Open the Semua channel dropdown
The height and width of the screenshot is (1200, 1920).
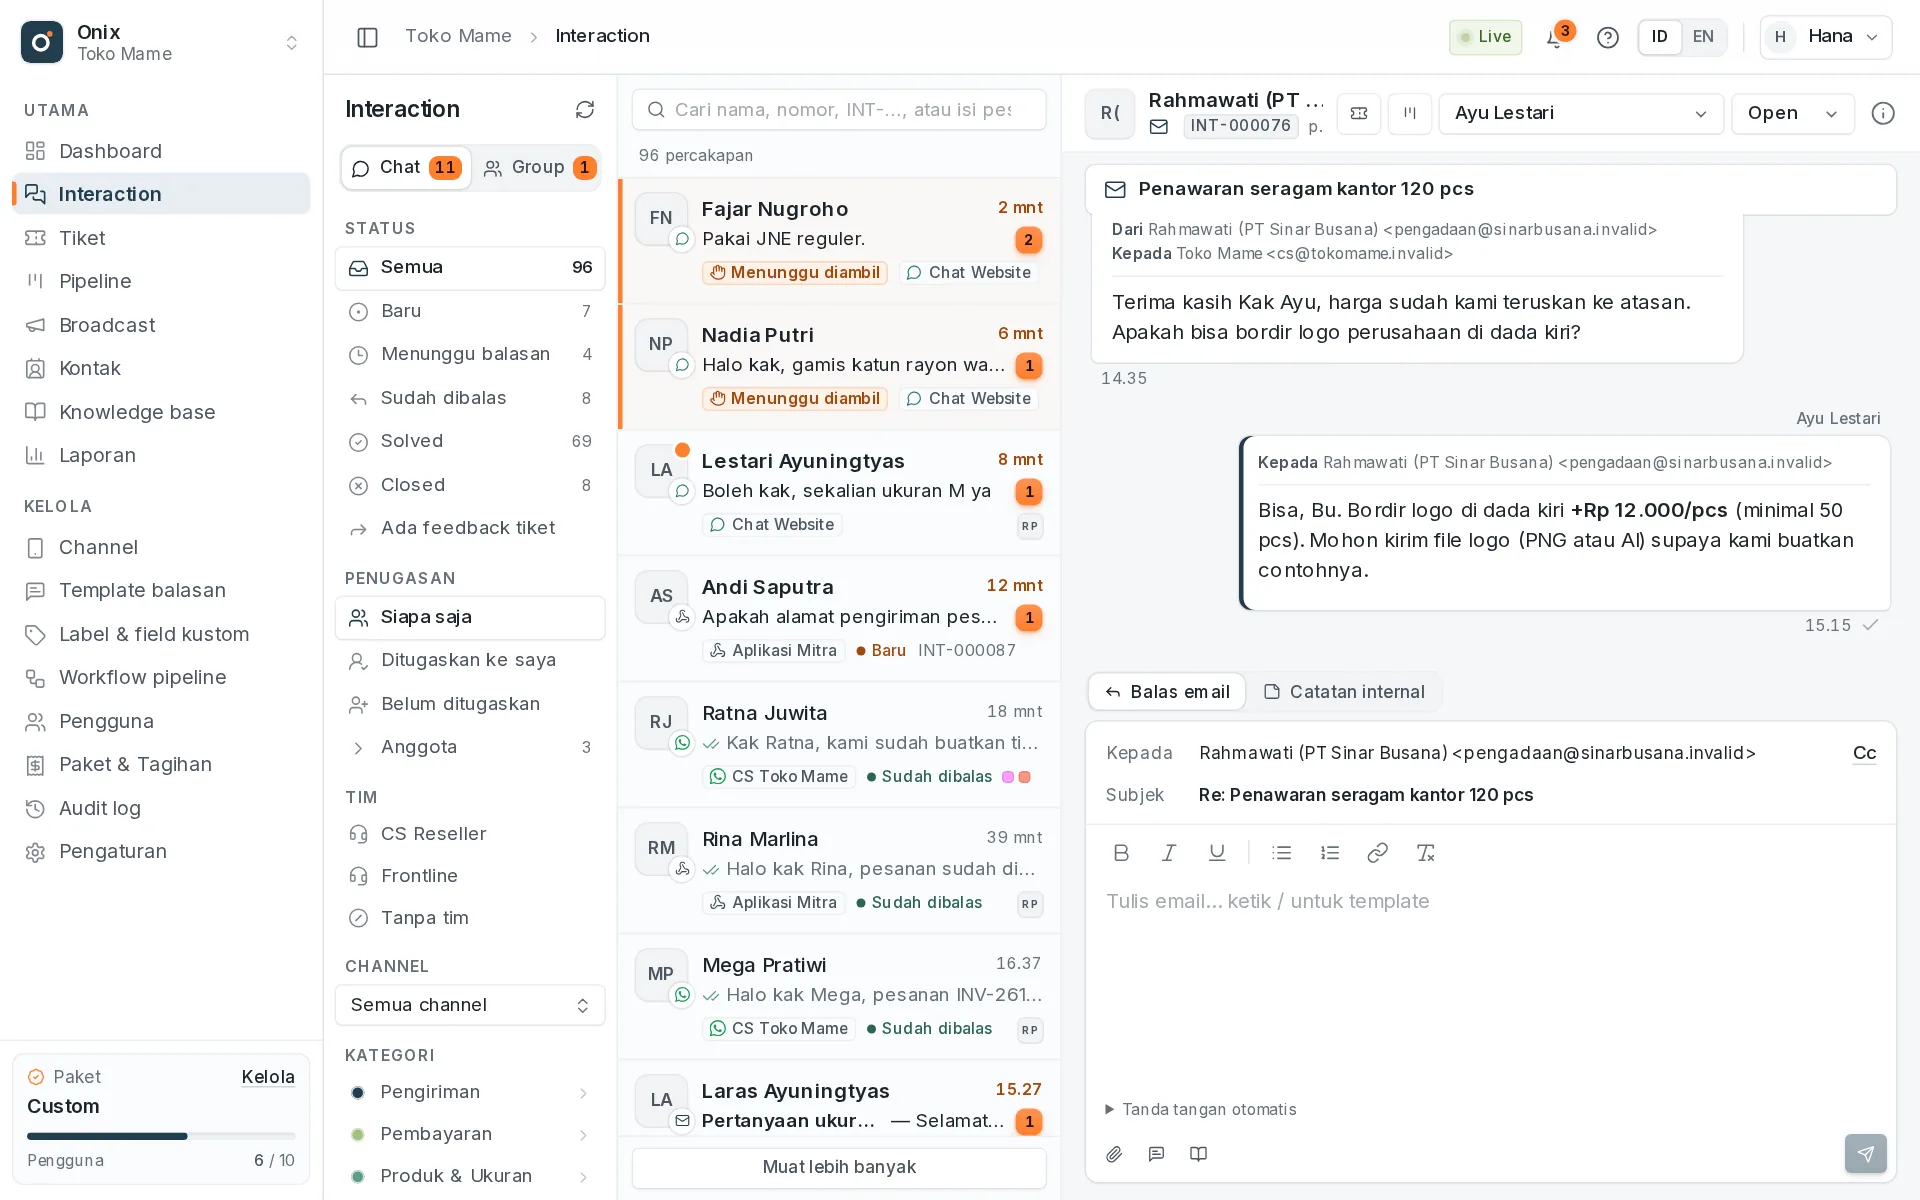pyautogui.click(x=470, y=1005)
